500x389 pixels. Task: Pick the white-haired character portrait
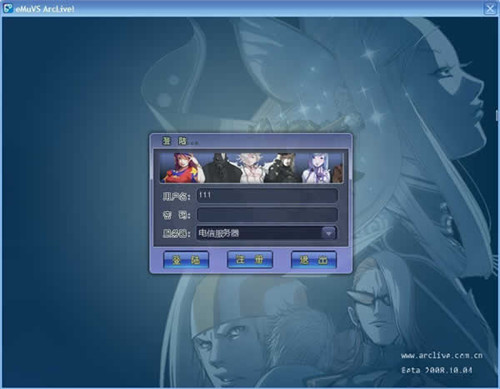pos(252,168)
